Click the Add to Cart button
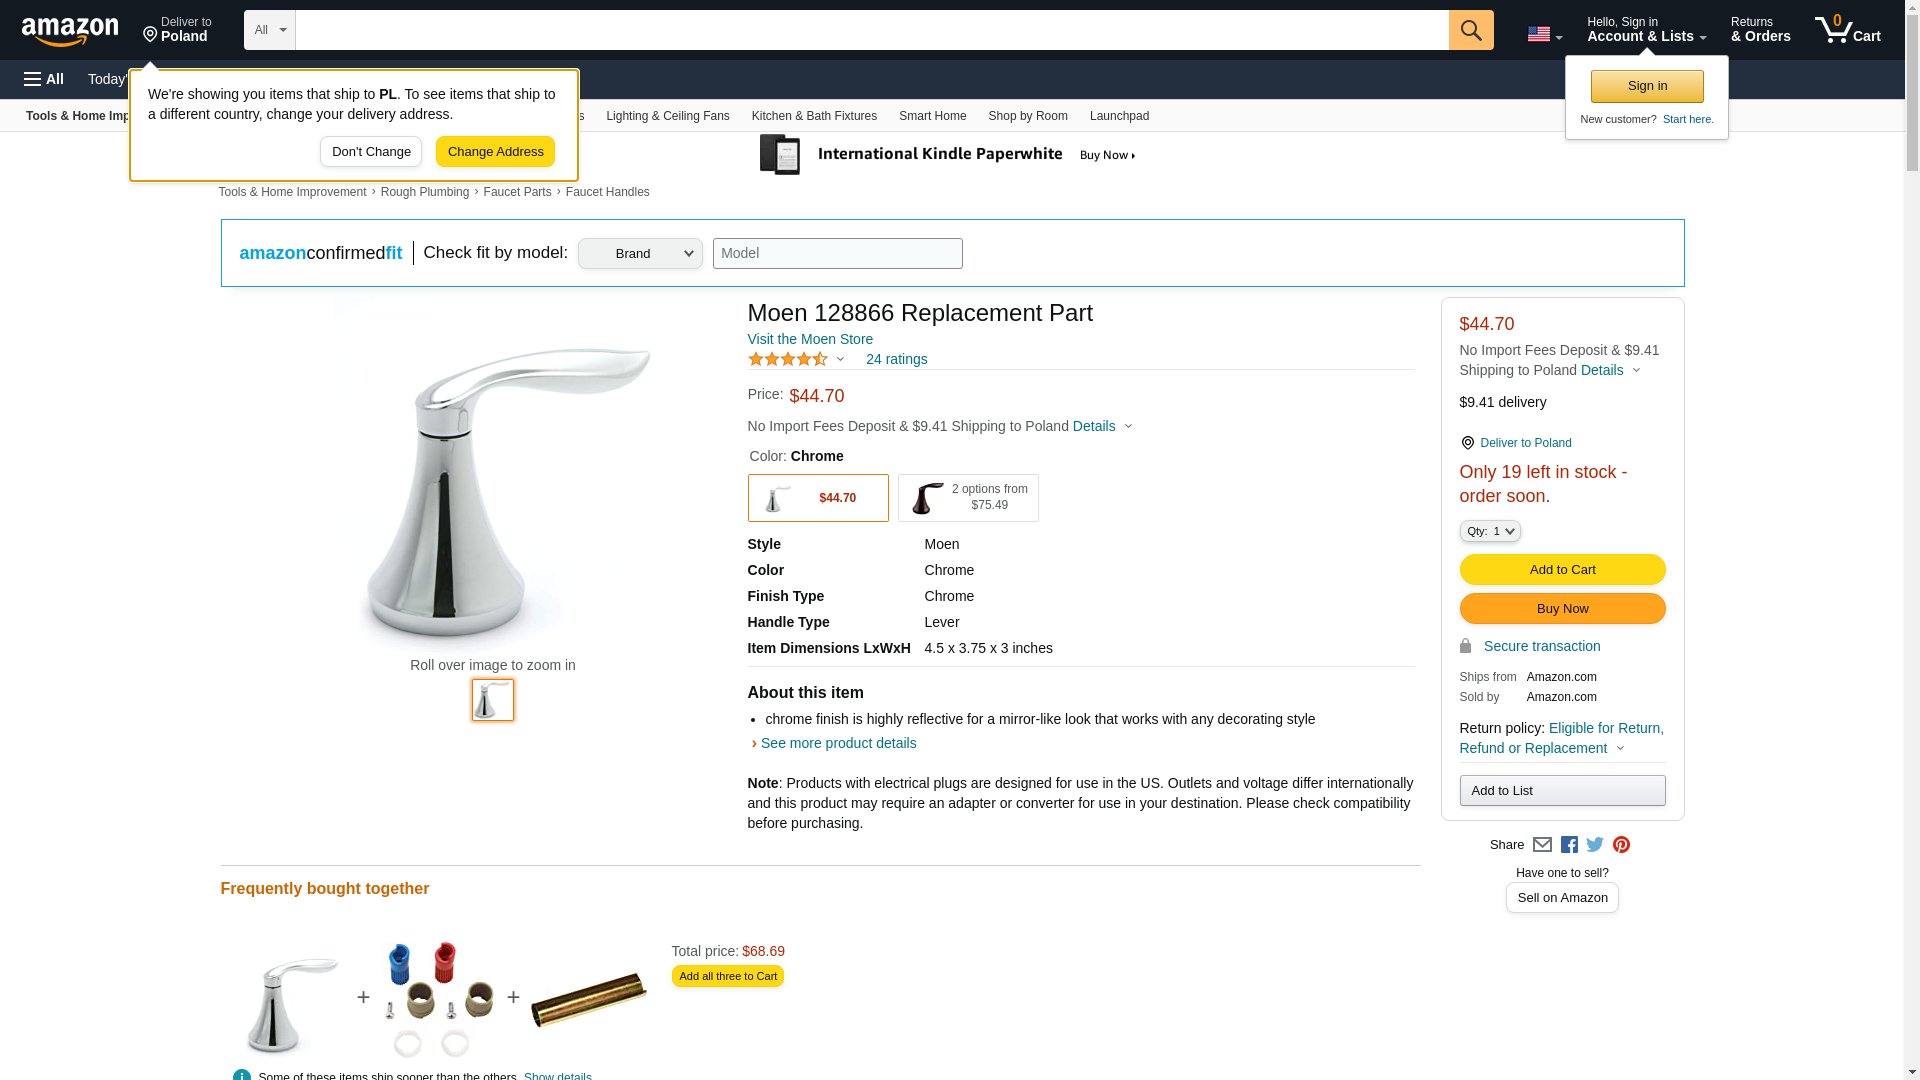 click(x=1562, y=570)
